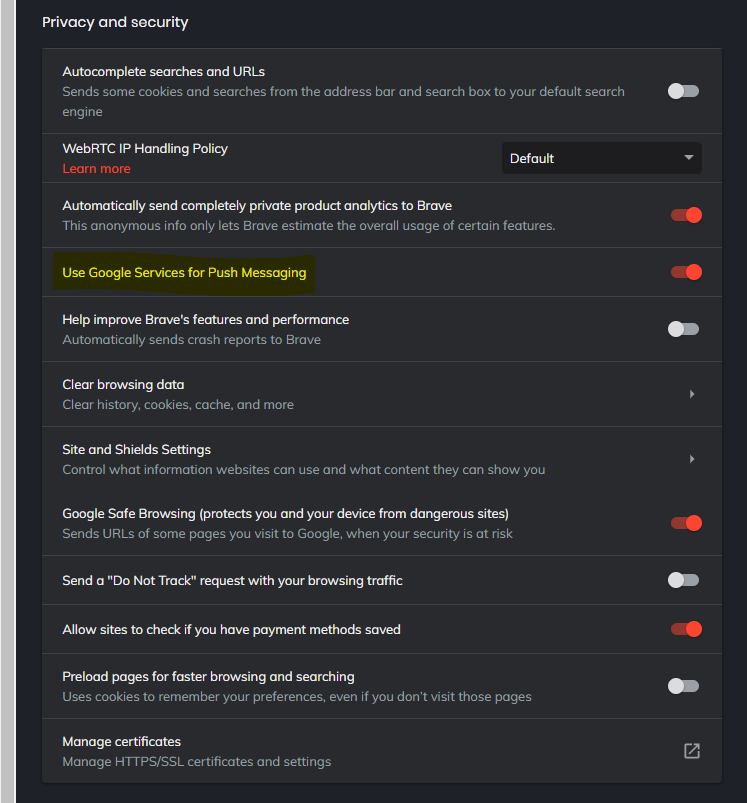The width and height of the screenshot is (747, 803).
Task: Open WebRTC IP Handling Policy dropdown
Action: 600,158
